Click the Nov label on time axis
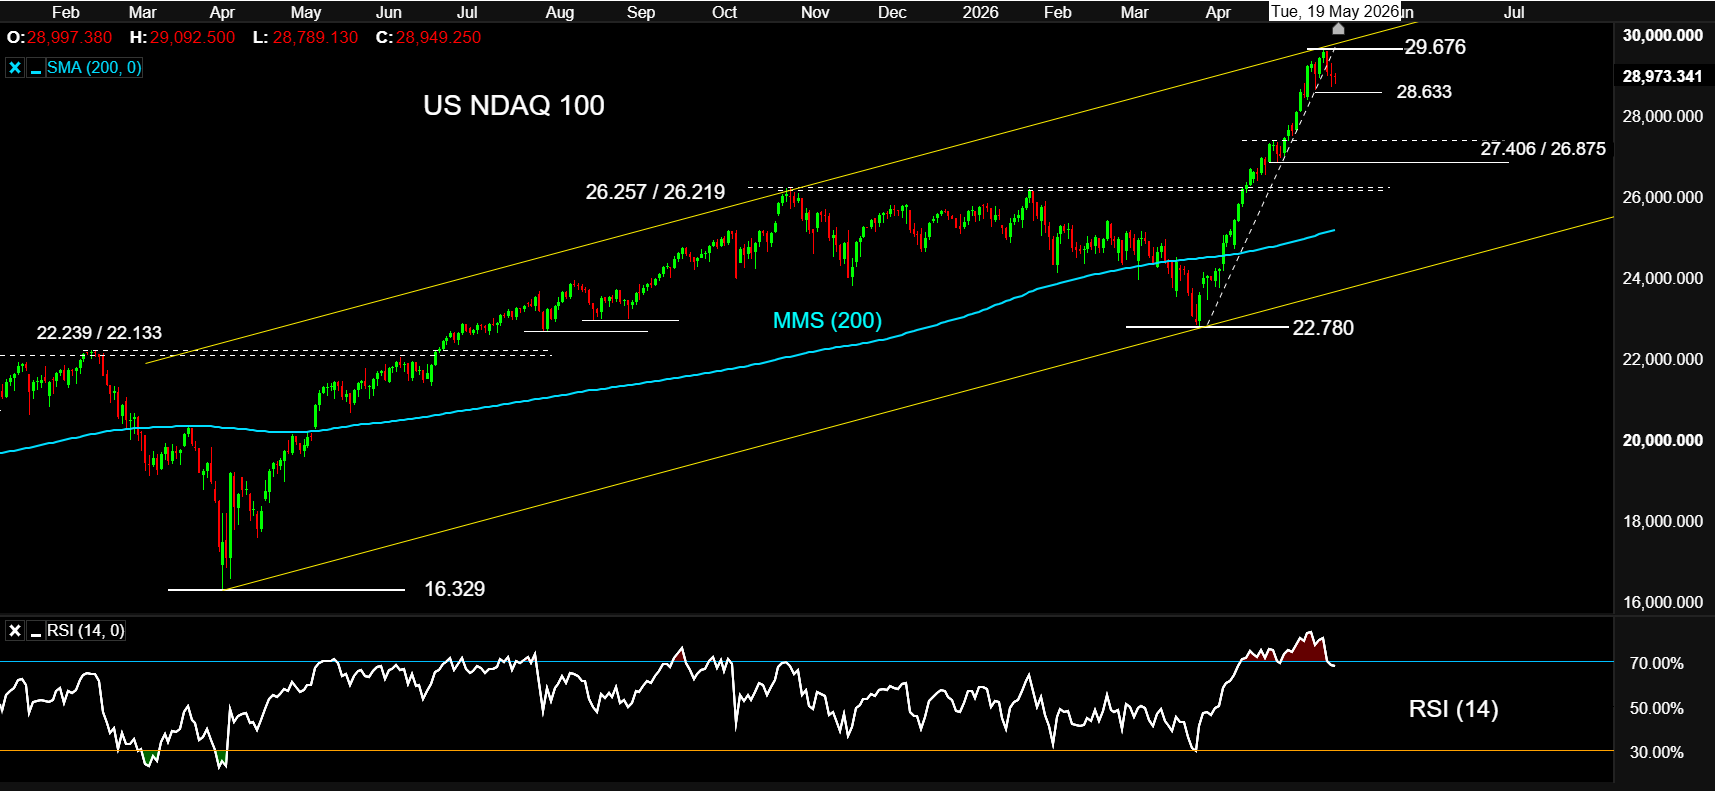This screenshot has width=1715, height=791. pyautogui.click(x=815, y=12)
